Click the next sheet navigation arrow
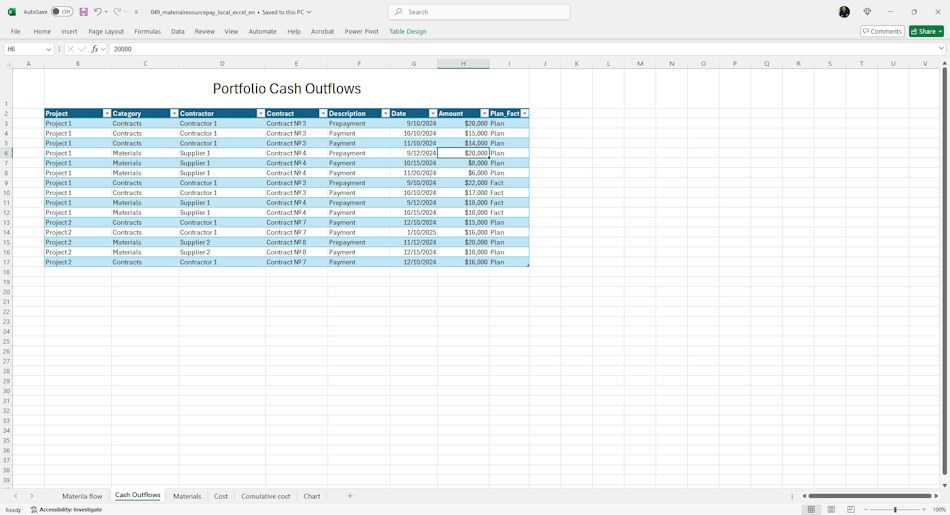The height and width of the screenshot is (515, 950). click(x=32, y=496)
